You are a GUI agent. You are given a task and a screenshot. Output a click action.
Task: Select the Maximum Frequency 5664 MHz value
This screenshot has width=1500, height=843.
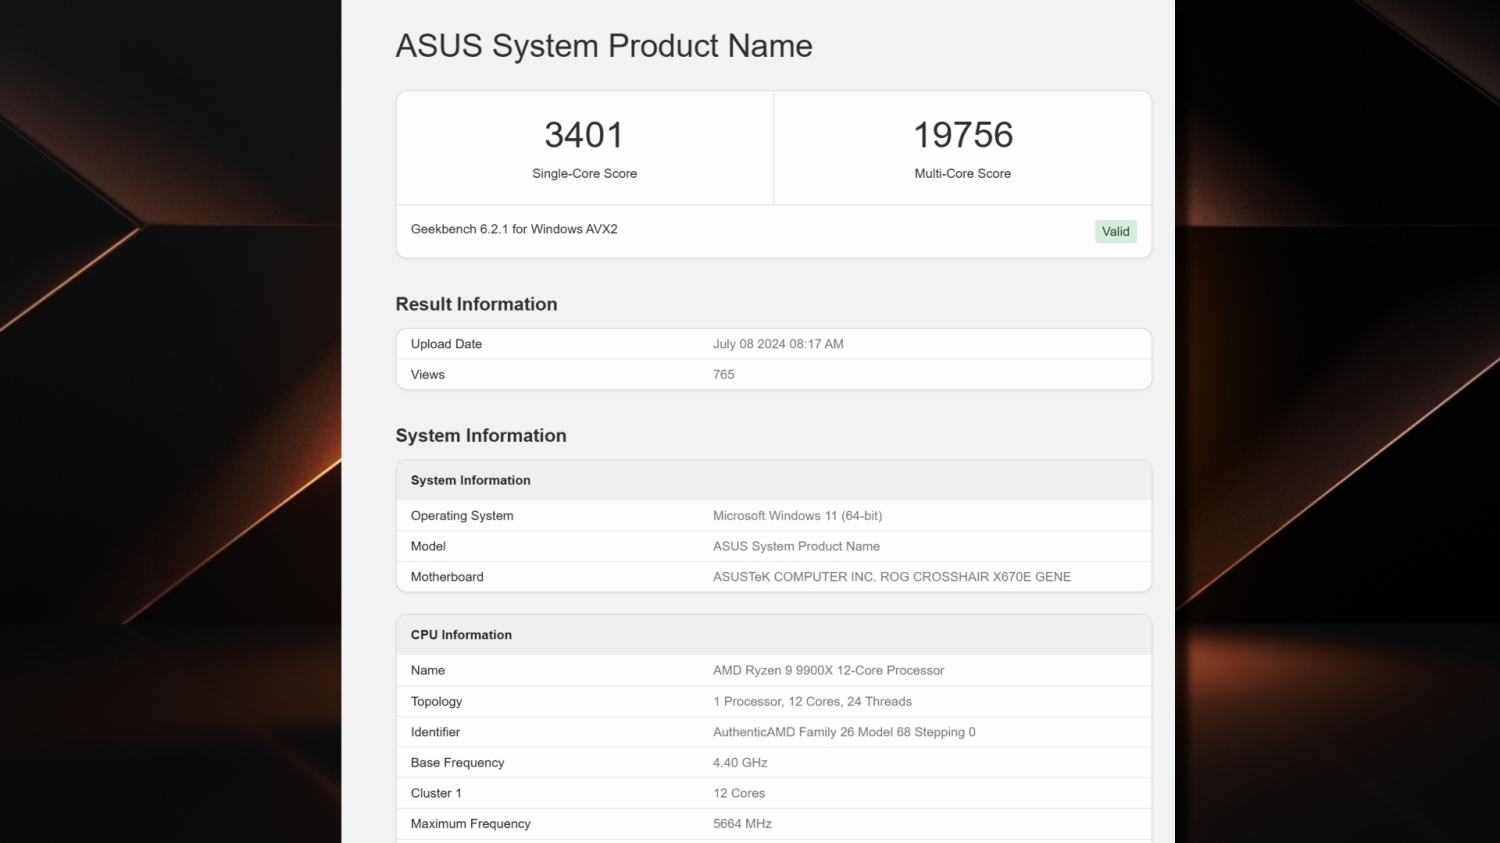(x=742, y=823)
